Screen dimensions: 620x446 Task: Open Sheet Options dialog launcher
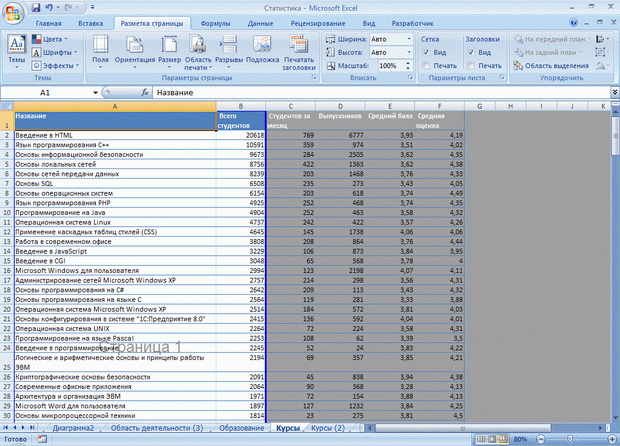click(x=502, y=77)
